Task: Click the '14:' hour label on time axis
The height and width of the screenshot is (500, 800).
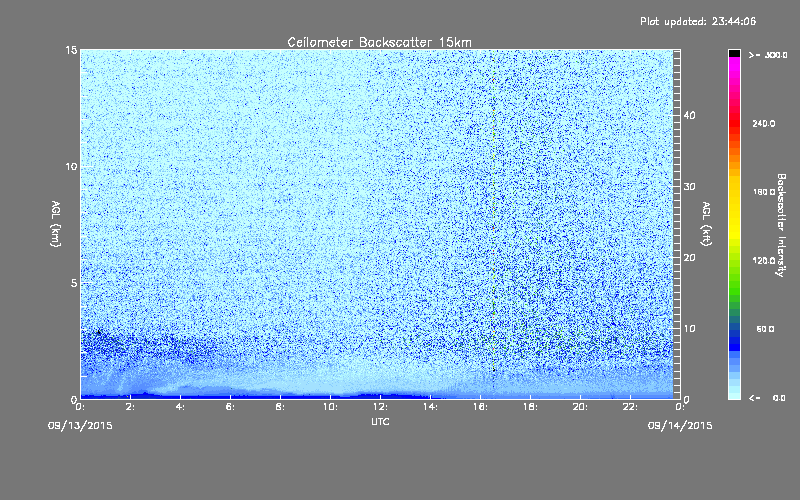Action: point(430,407)
